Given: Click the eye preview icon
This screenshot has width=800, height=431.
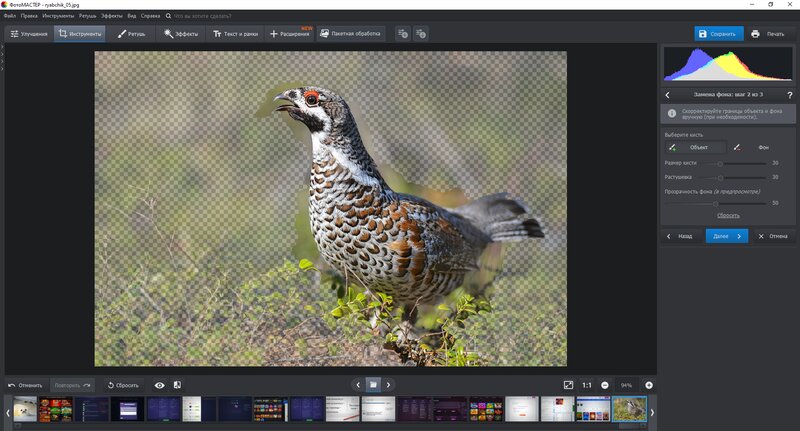Looking at the screenshot, I should [x=160, y=386].
